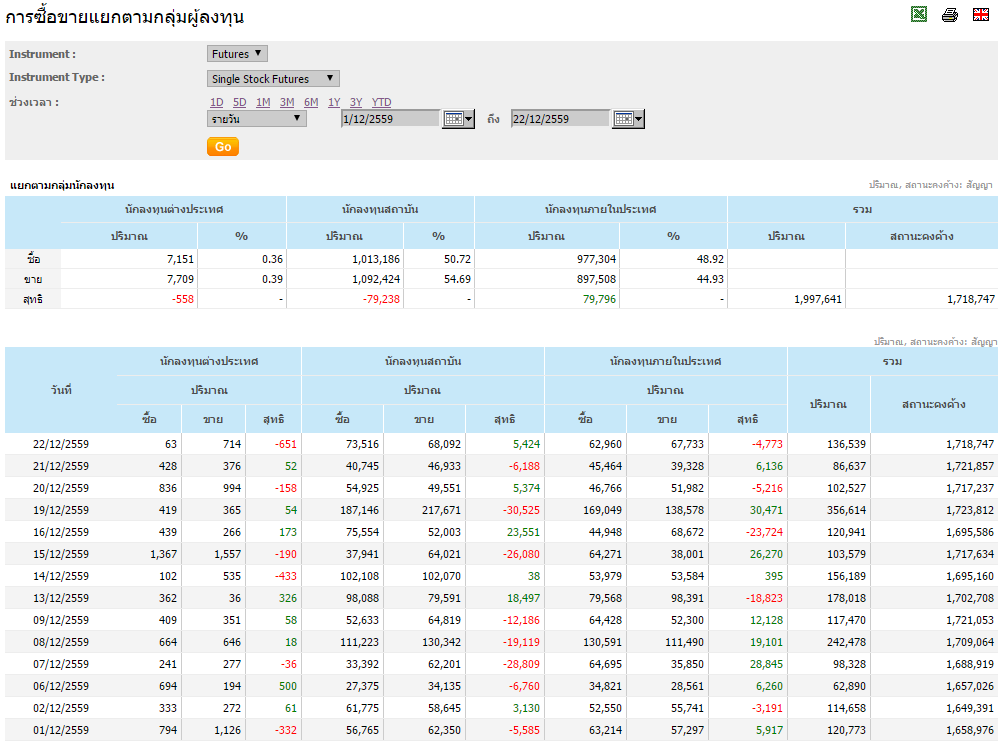Open the start date calendar picker
Viewport: 1007px width, 744px height.
(x=458, y=119)
